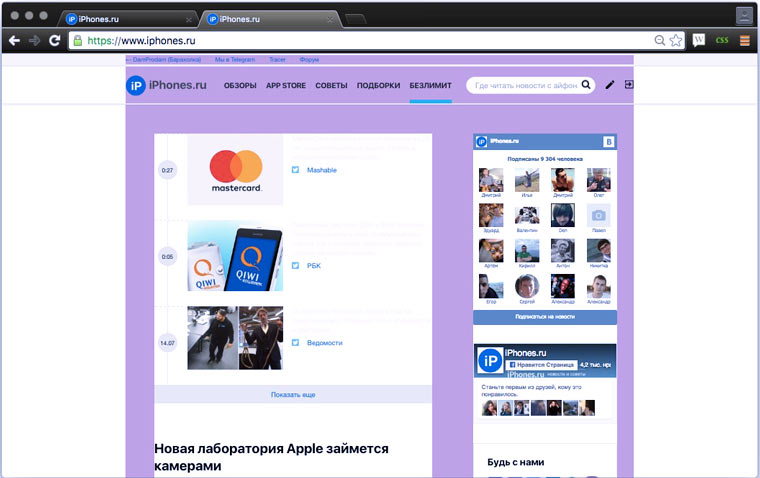This screenshot has width=760, height=478.
Task: Click the iPhones.ru title in the Facebook widget
Action: click(525, 353)
